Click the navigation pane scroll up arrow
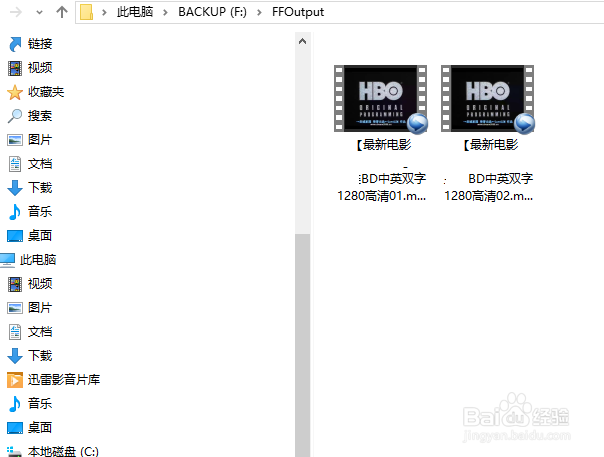 [x=303, y=41]
